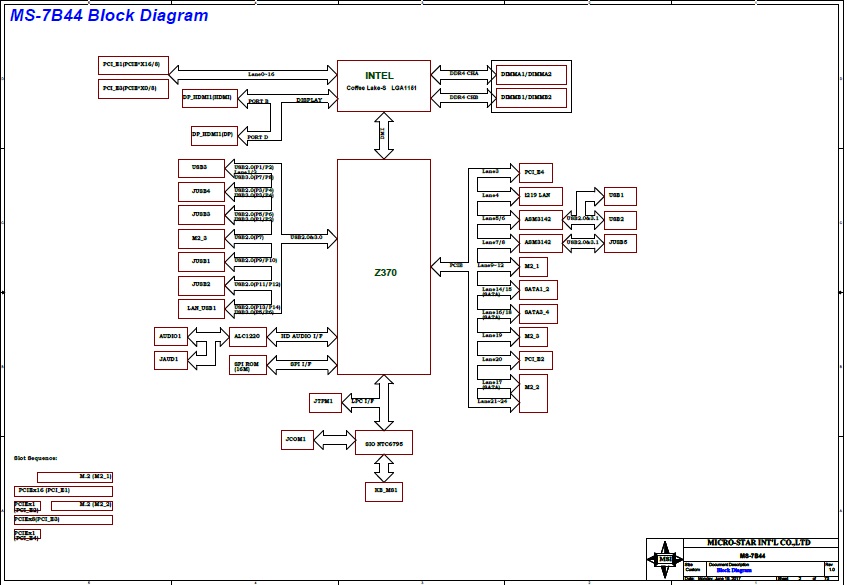The image size is (847, 585).
Task: Select the LAN_USB1 block
Action: pyautogui.click(x=201, y=308)
